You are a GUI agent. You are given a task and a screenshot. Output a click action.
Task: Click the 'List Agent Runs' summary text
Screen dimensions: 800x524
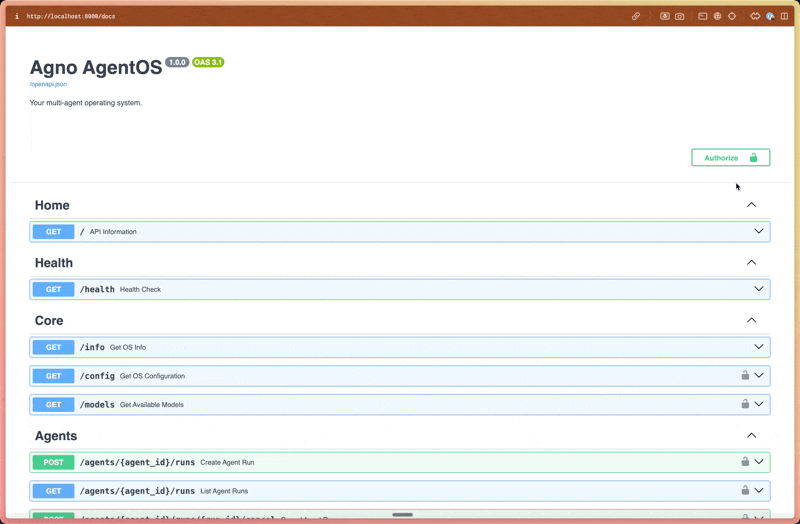[x=224, y=491]
